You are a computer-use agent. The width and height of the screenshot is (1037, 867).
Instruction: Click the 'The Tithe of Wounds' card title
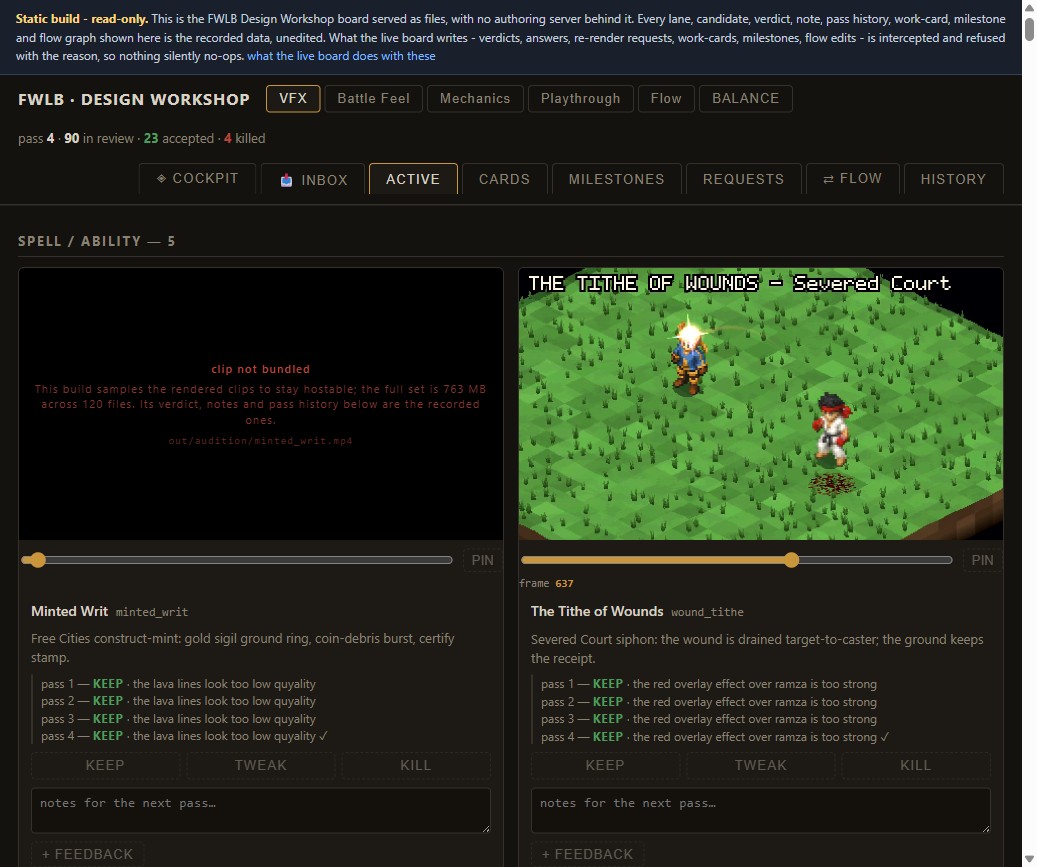(x=597, y=611)
